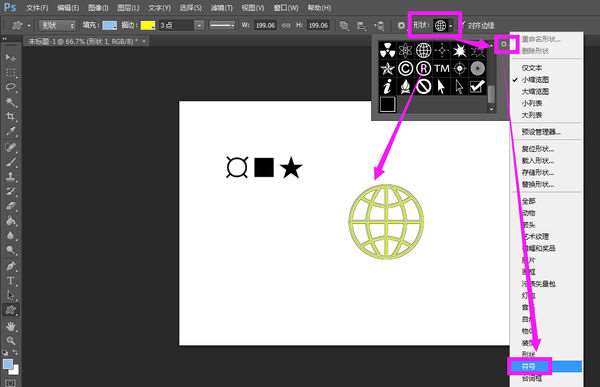Viewport: 600px width, 387px height.
Task: Click the width W input field
Action: coord(265,26)
